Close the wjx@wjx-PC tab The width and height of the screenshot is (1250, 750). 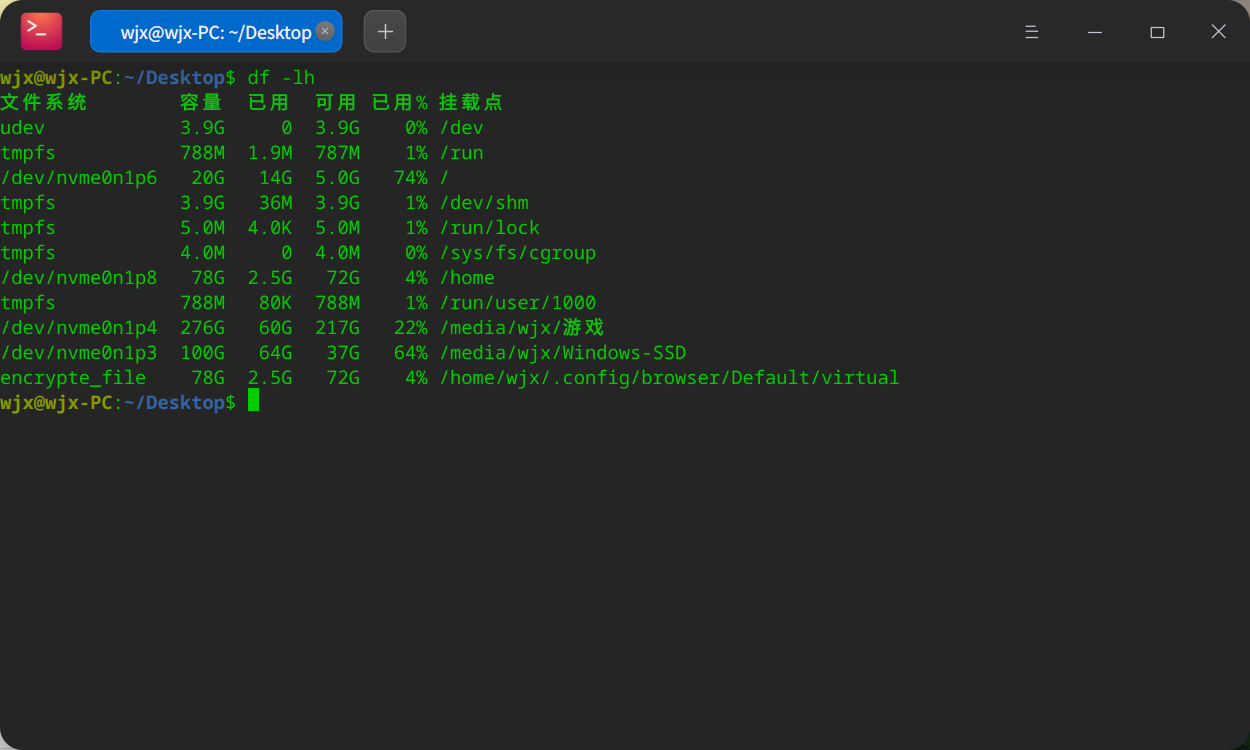pyautogui.click(x=325, y=31)
